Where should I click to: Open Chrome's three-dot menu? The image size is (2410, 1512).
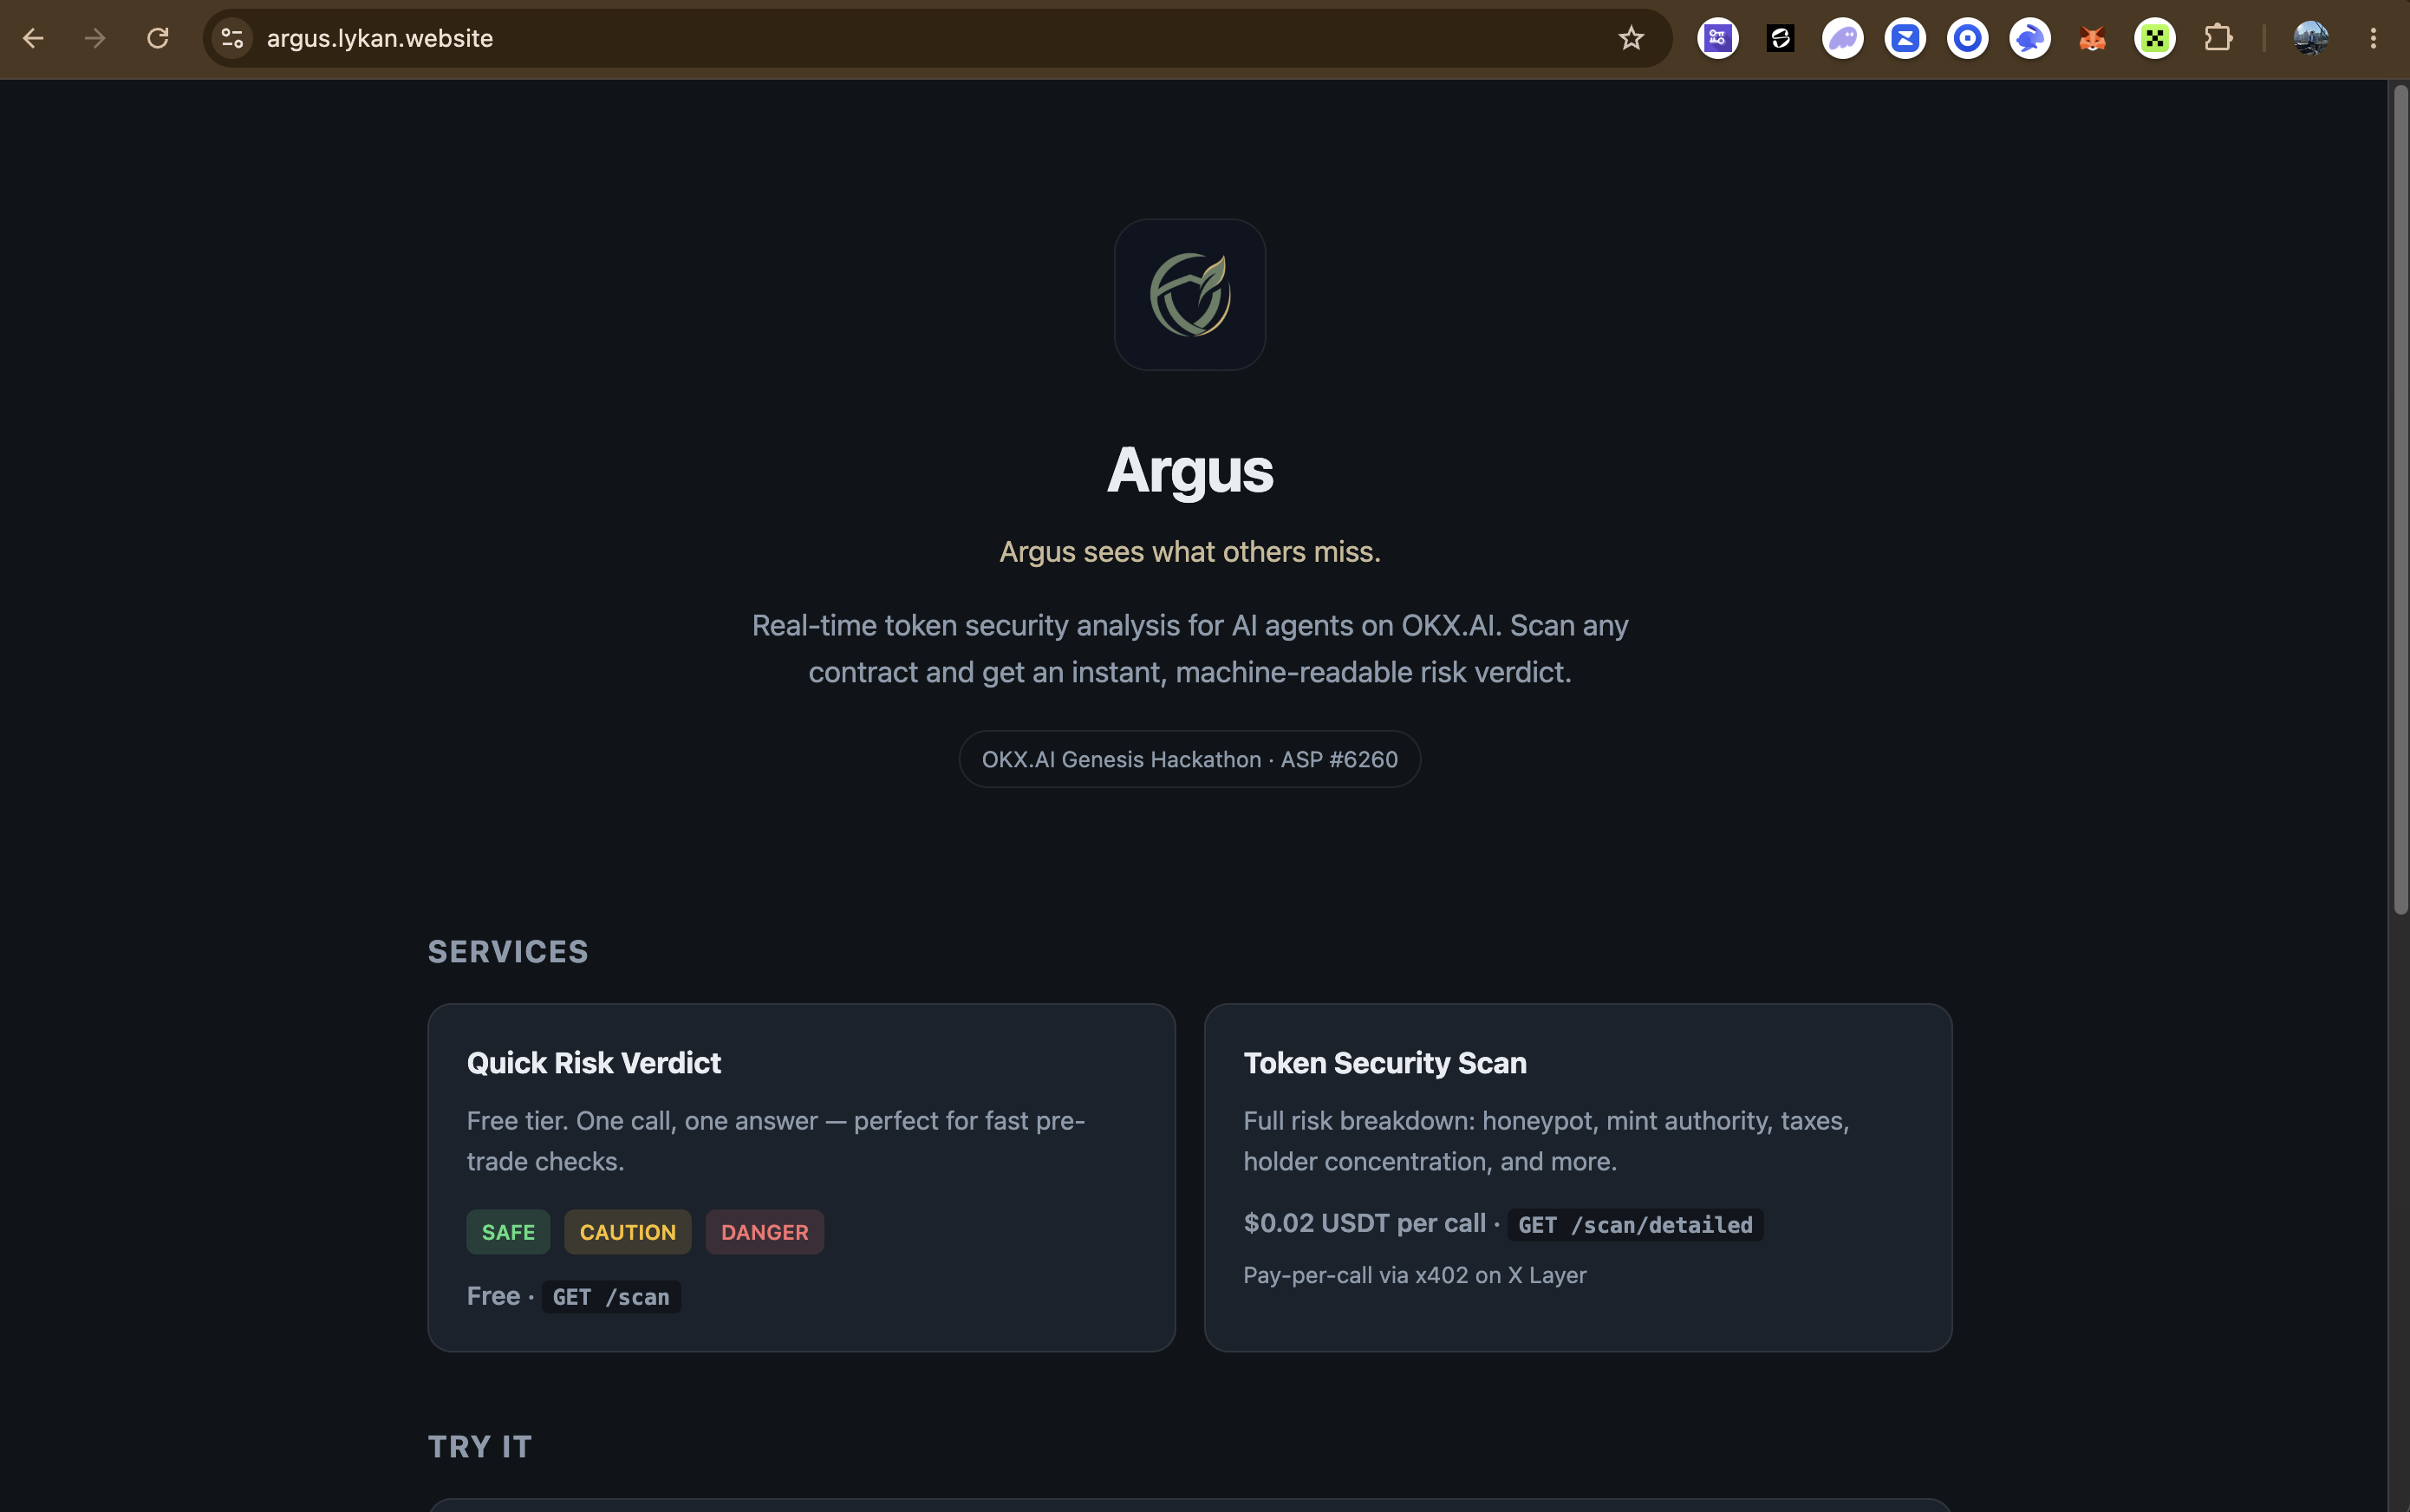click(2373, 38)
